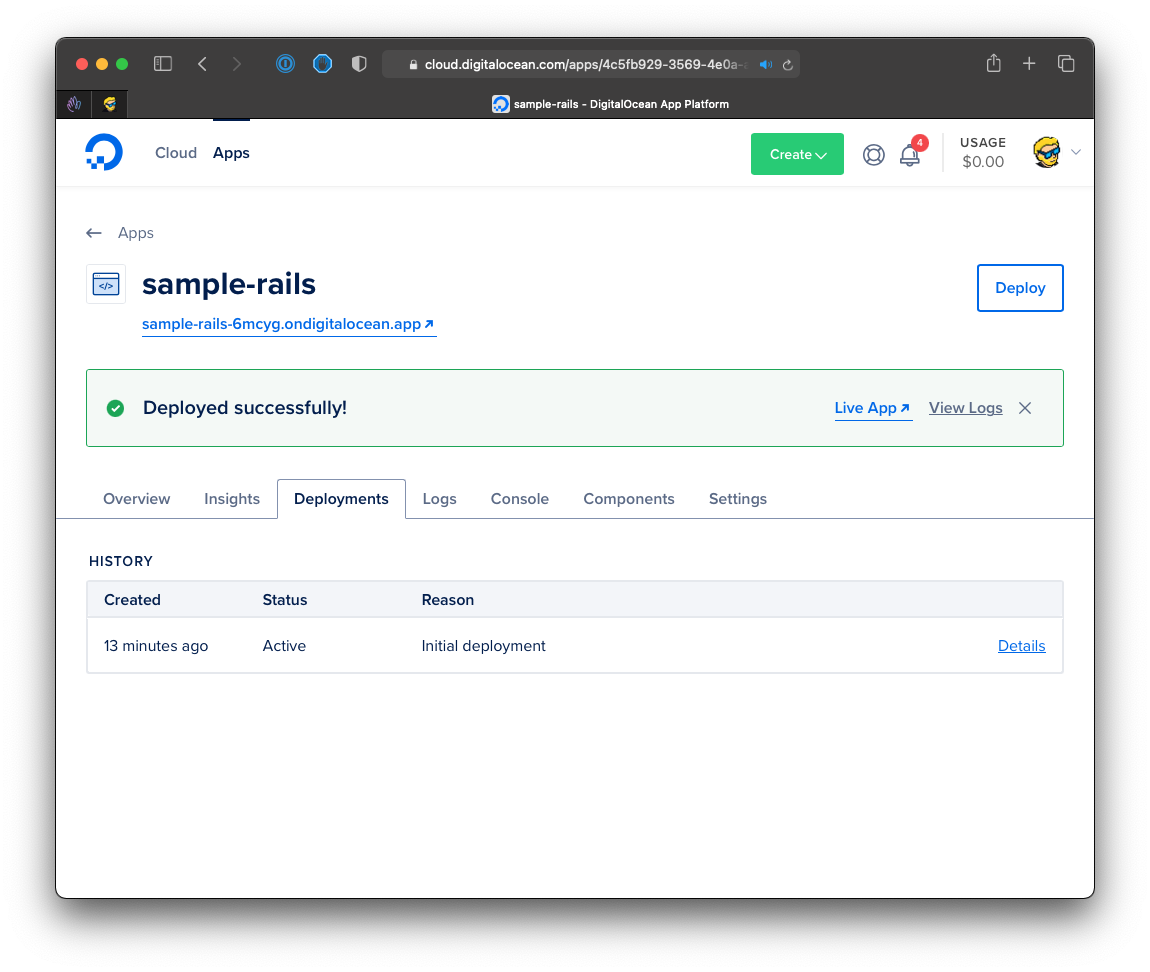Viewport: 1150px width, 972px height.
Task: Show tab overview icon
Action: point(1066,64)
